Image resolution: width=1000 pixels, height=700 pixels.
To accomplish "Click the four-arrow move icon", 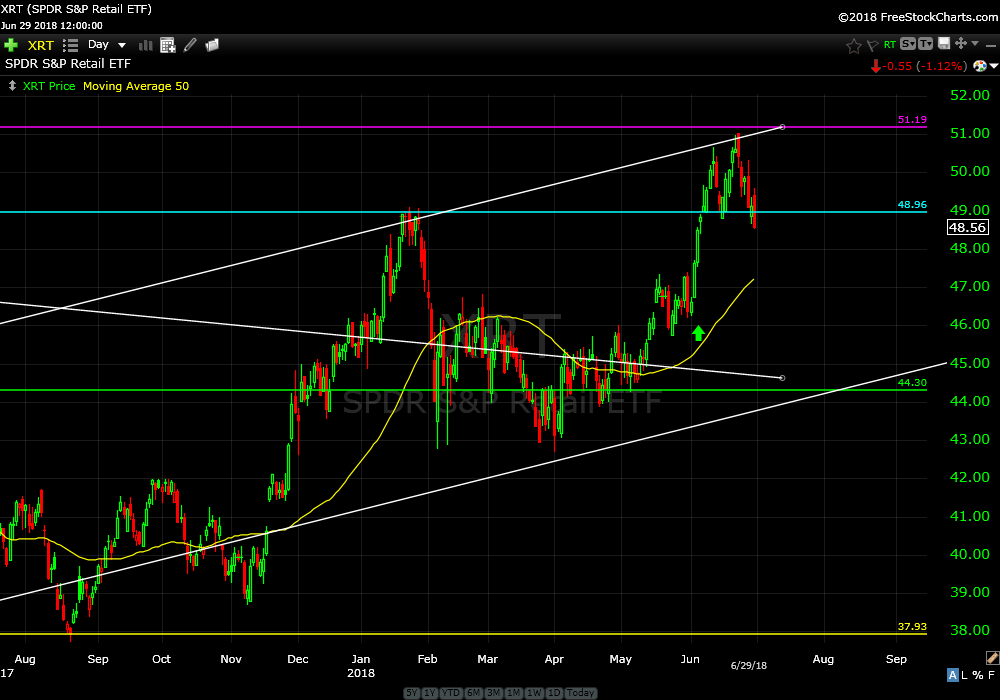I will [x=960, y=44].
